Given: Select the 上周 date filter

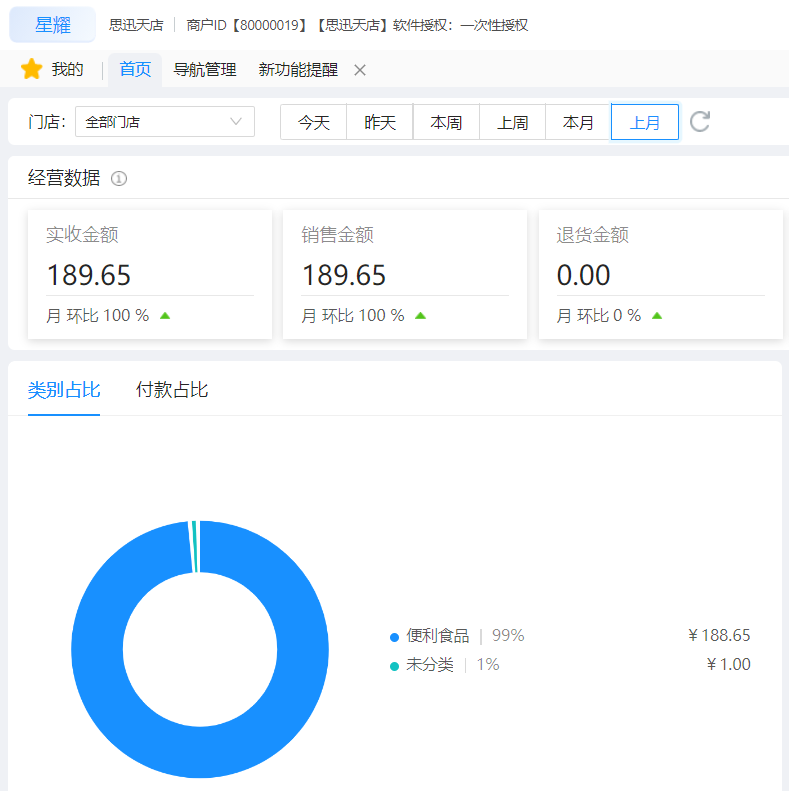Looking at the screenshot, I should (513, 122).
